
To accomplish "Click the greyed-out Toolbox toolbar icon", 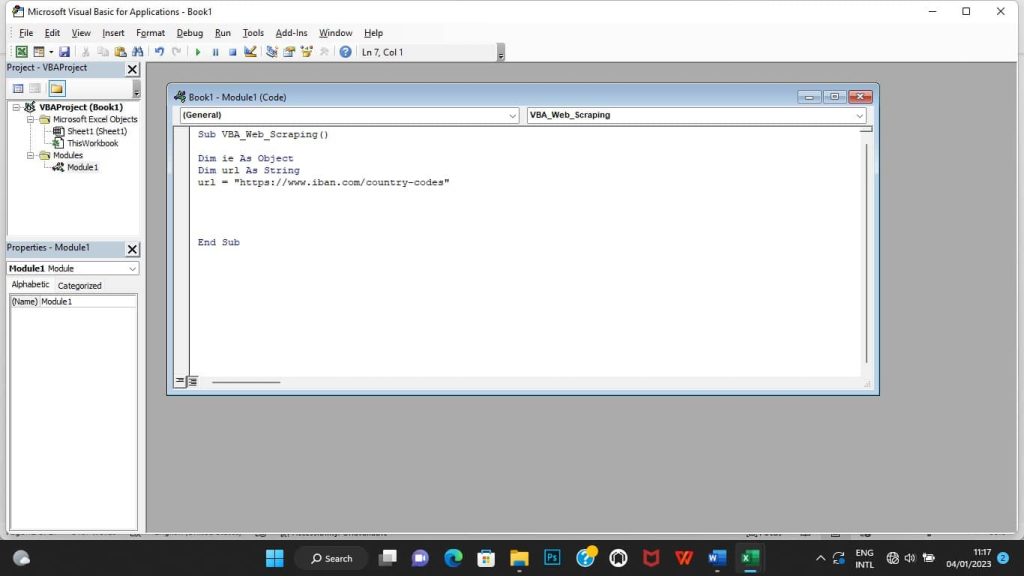I will 324,52.
